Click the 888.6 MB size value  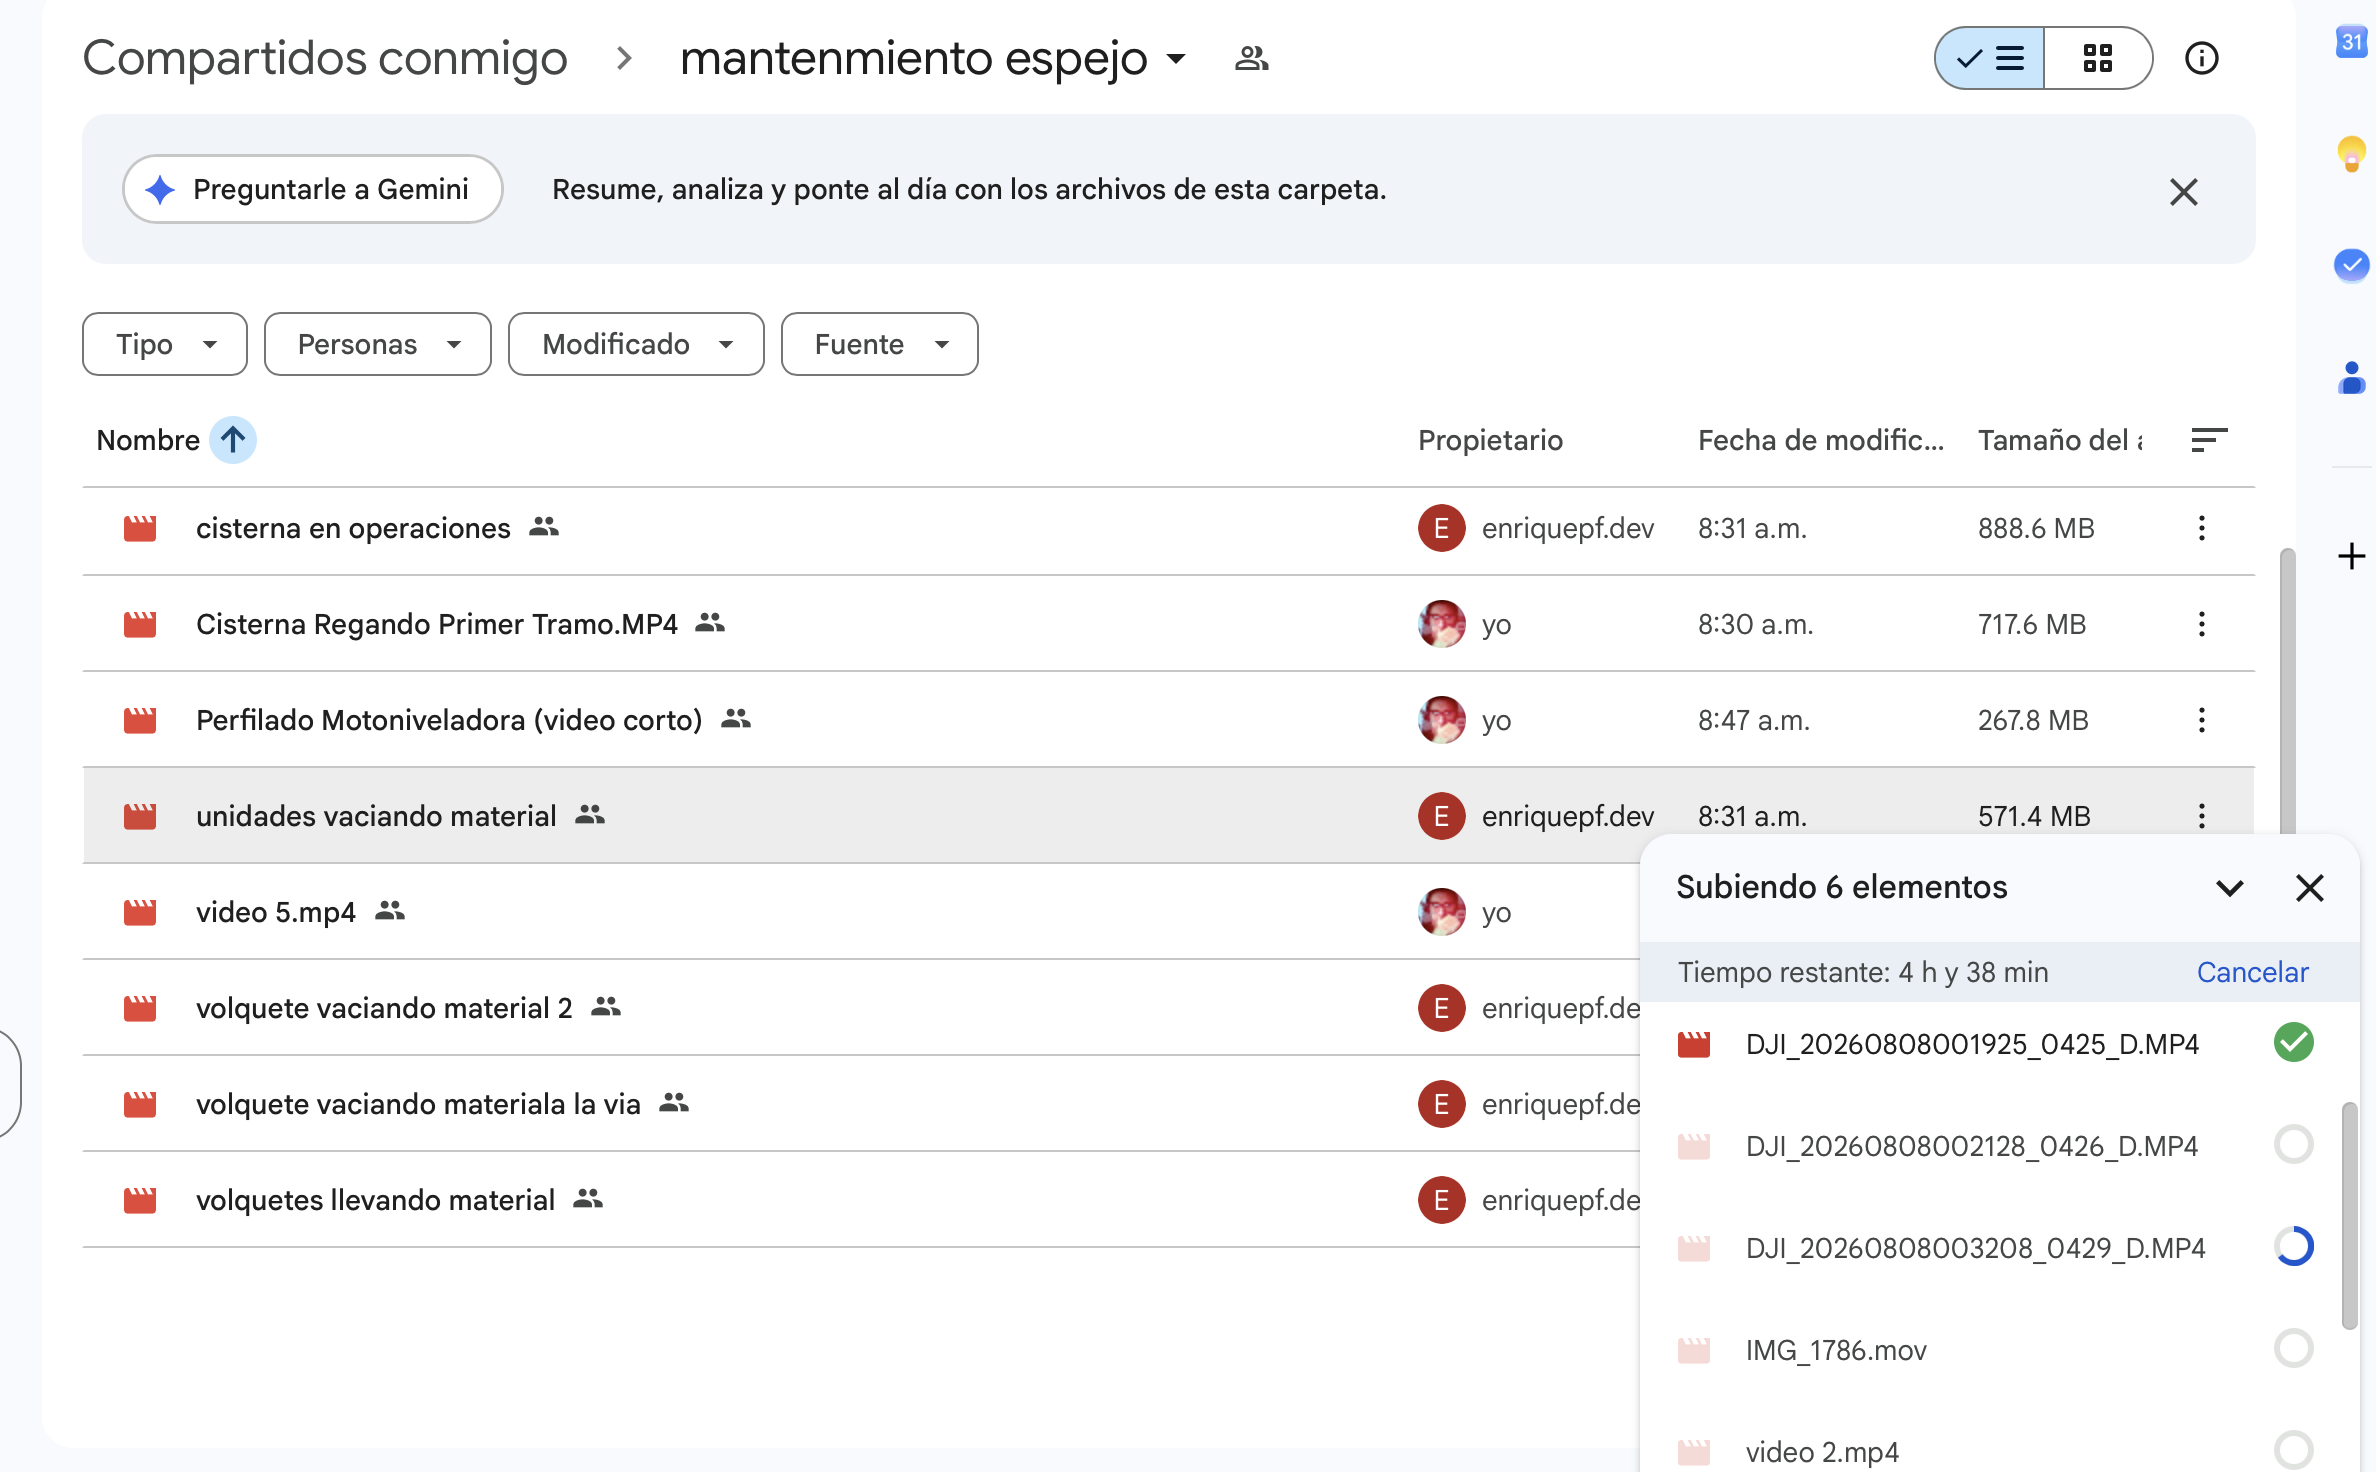coord(2036,528)
